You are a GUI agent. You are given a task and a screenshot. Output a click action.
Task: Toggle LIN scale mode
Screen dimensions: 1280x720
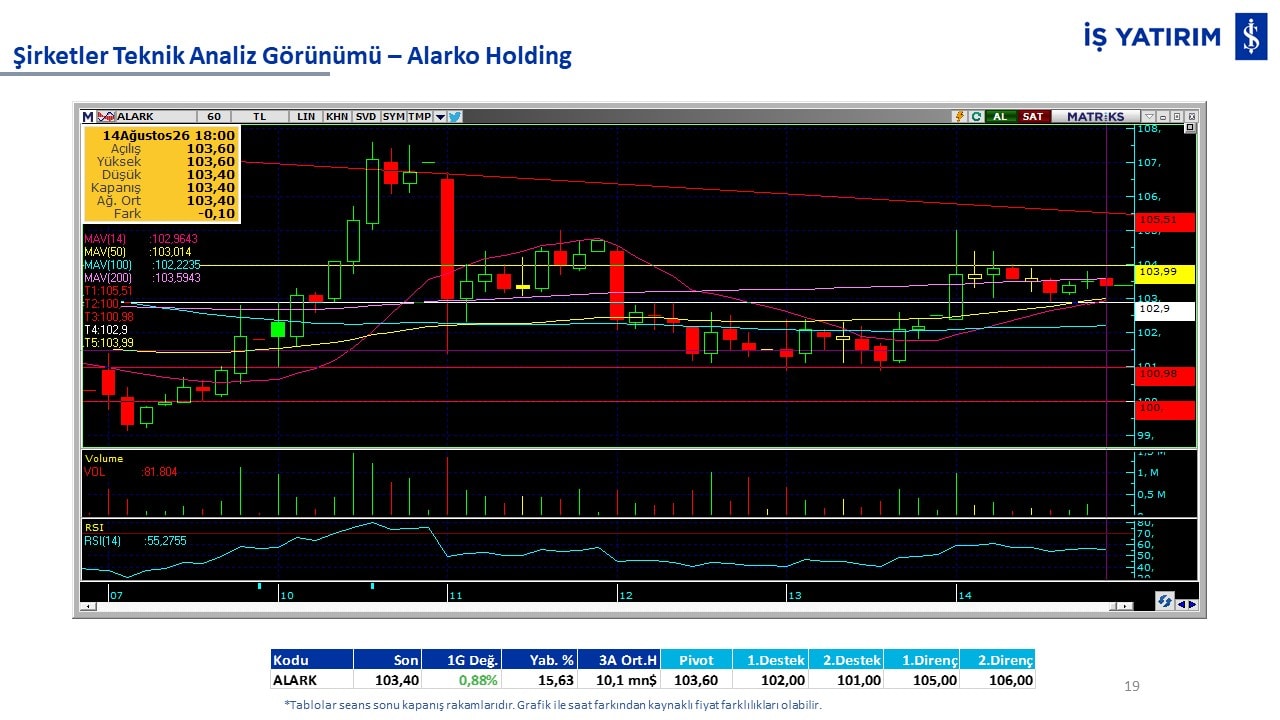click(x=306, y=117)
